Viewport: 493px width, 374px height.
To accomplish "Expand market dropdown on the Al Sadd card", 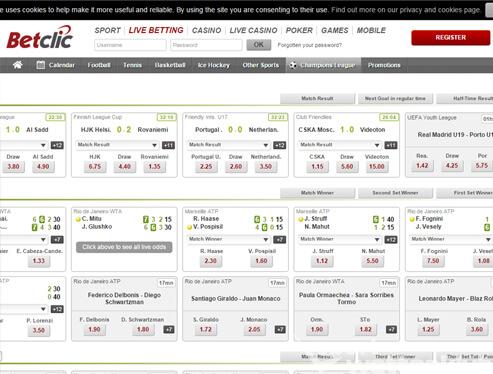I will (x=23, y=145).
